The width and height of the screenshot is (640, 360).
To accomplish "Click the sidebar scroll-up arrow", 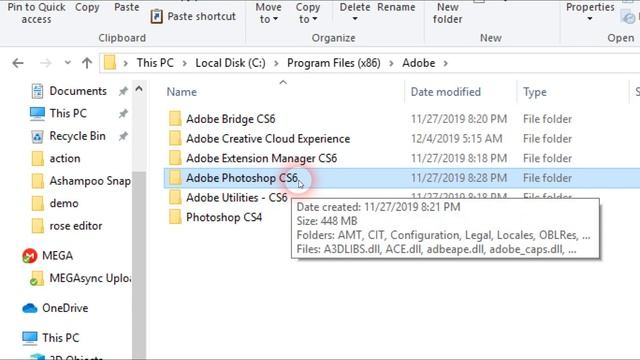I will click(x=139, y=89).
